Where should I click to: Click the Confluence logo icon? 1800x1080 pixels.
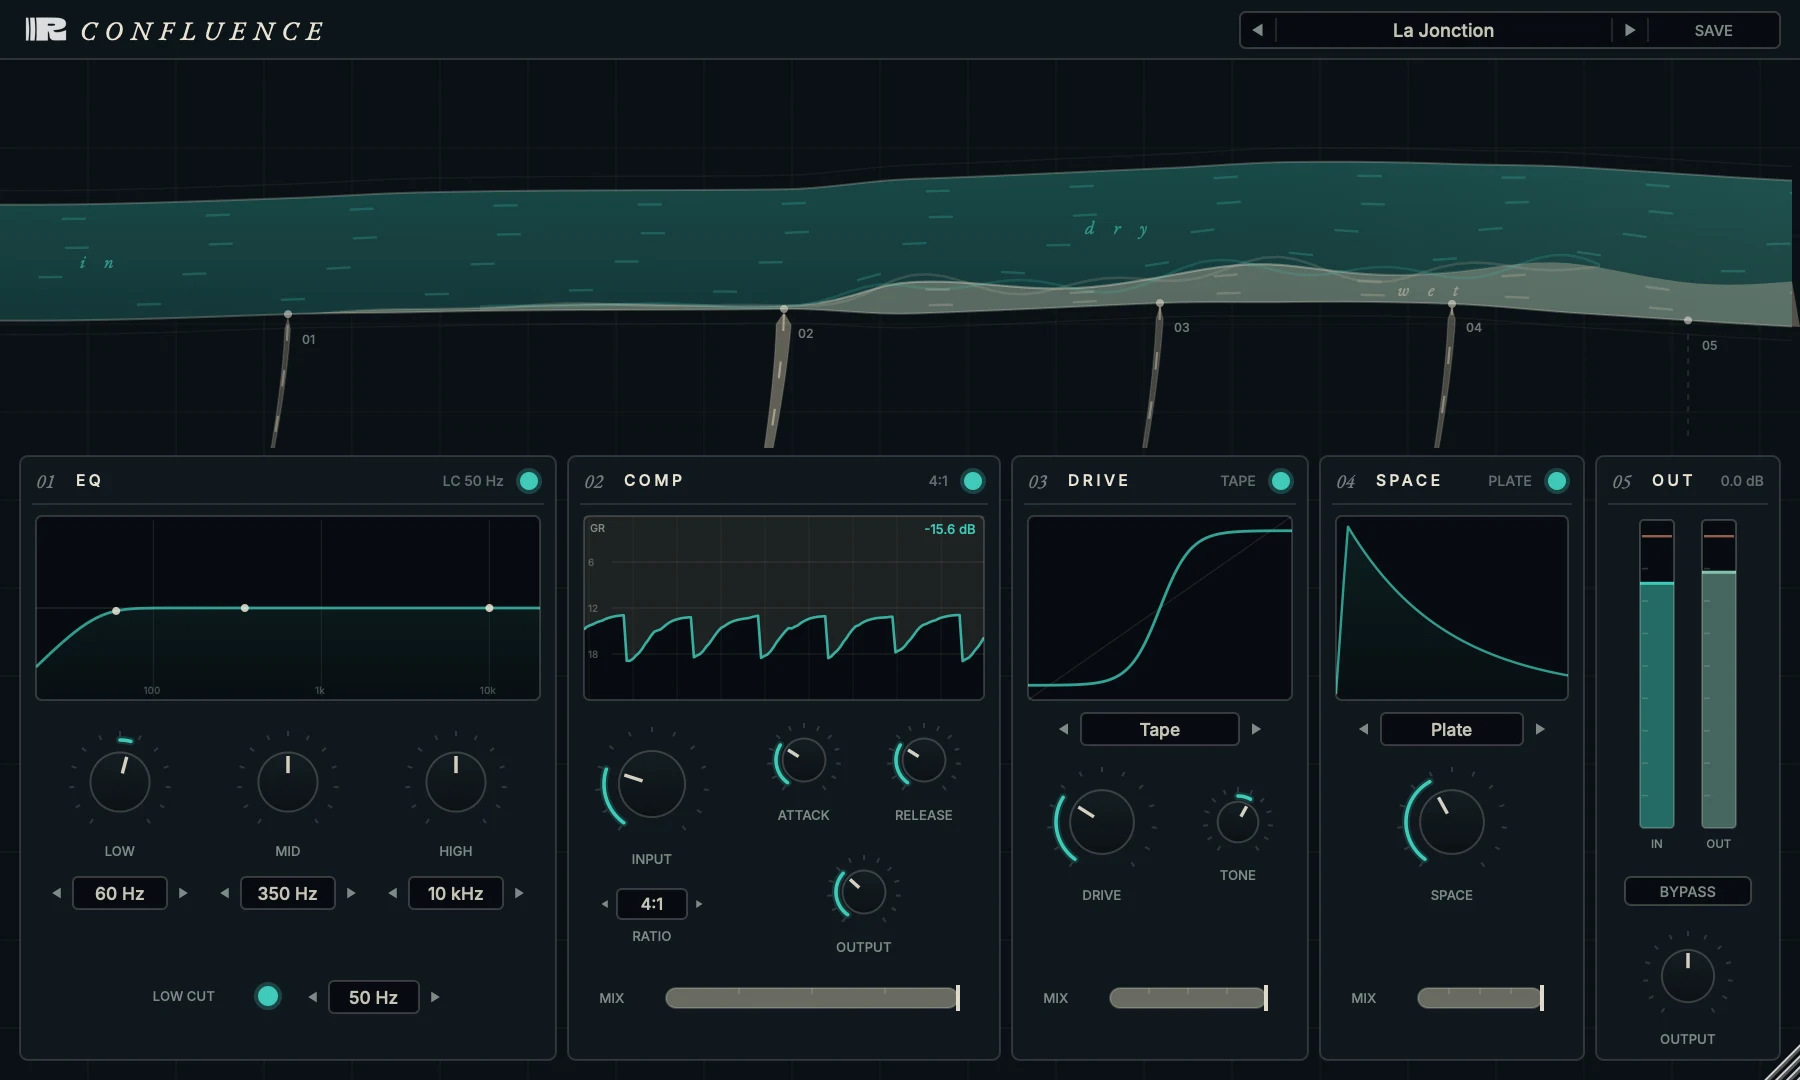tap(45, 30)
